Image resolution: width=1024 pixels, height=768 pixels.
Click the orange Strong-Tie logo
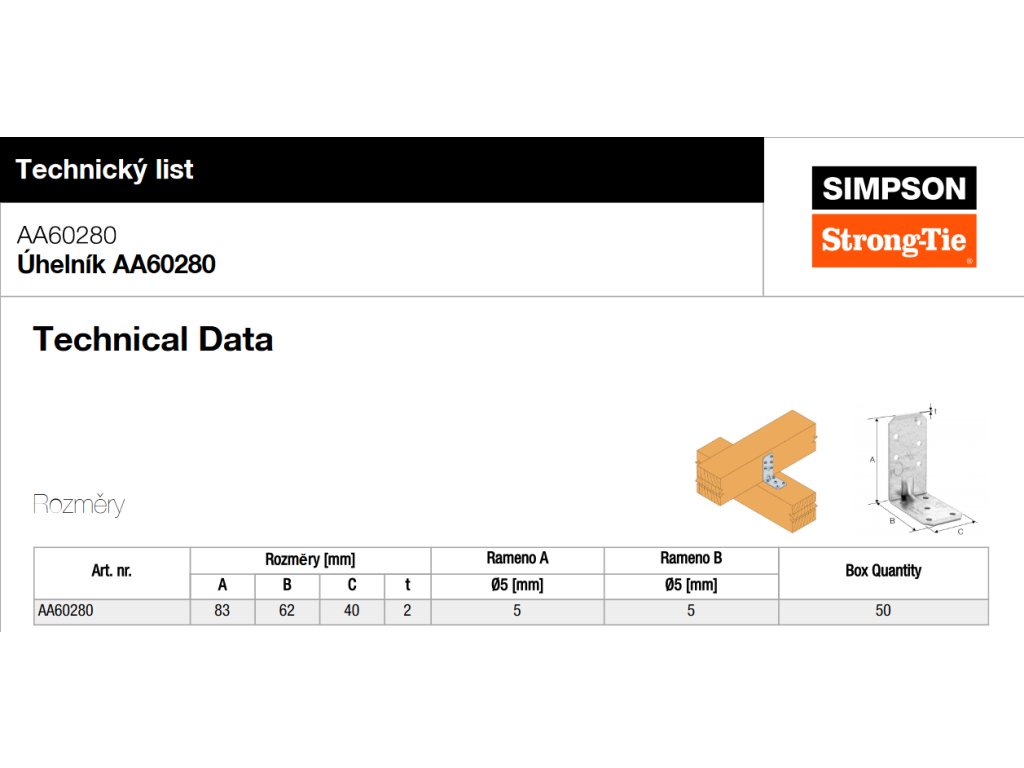coord(893,241)
